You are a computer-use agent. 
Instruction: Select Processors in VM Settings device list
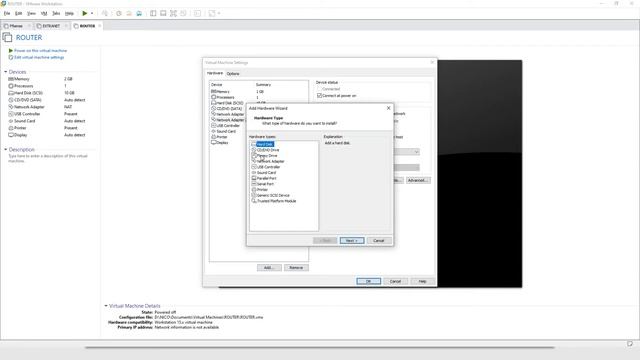coord(225,97)
